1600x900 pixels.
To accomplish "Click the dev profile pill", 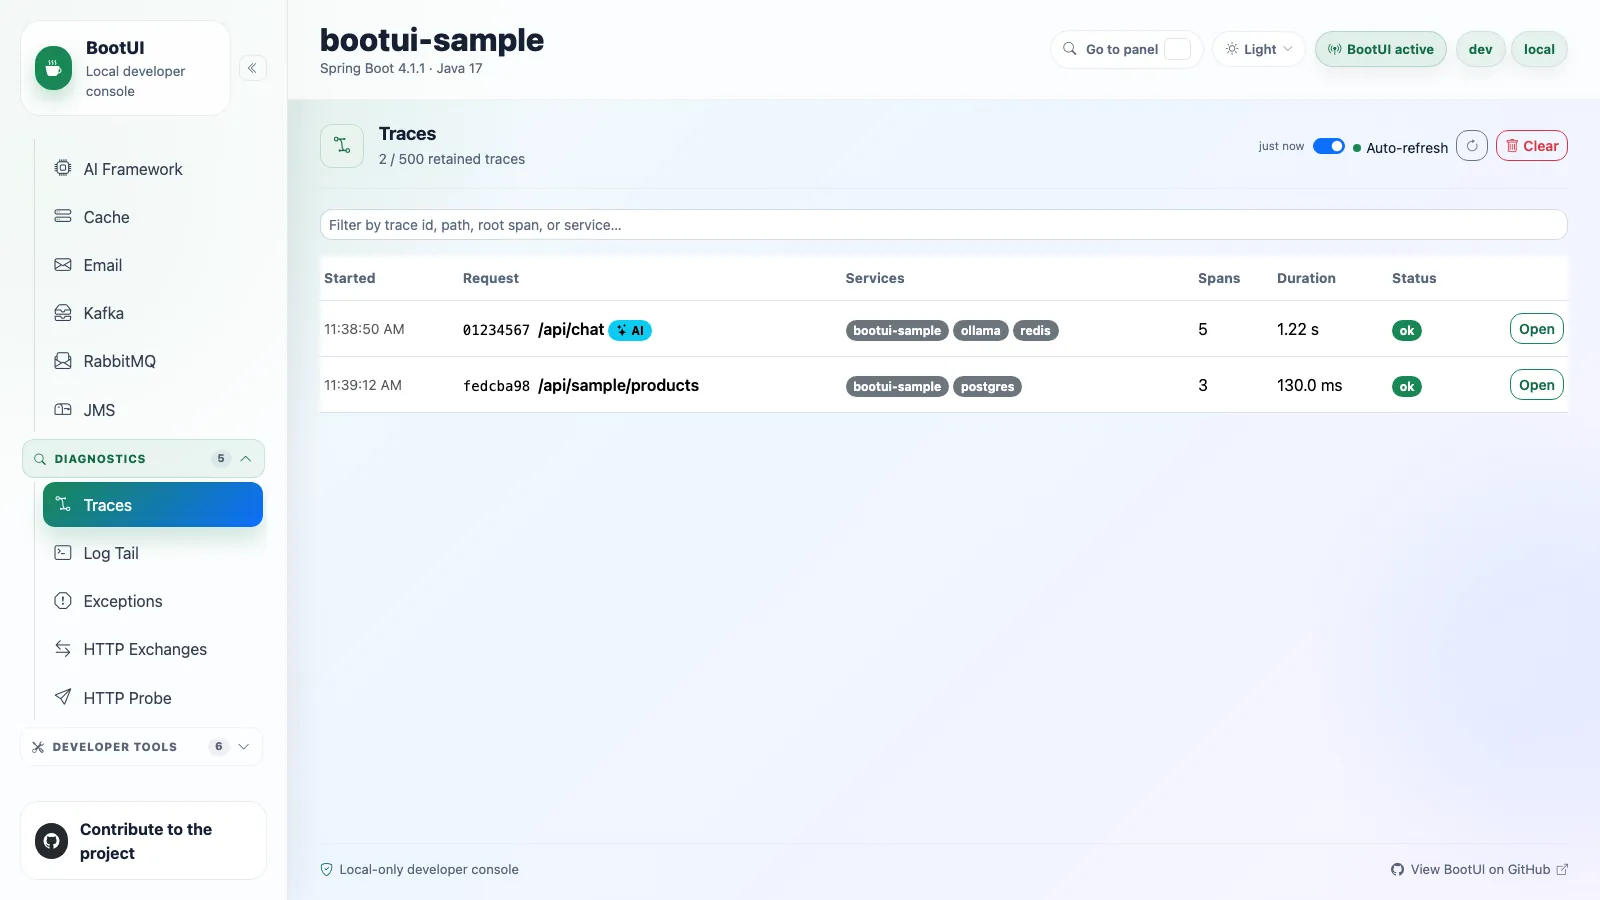I will (1480, 49).
